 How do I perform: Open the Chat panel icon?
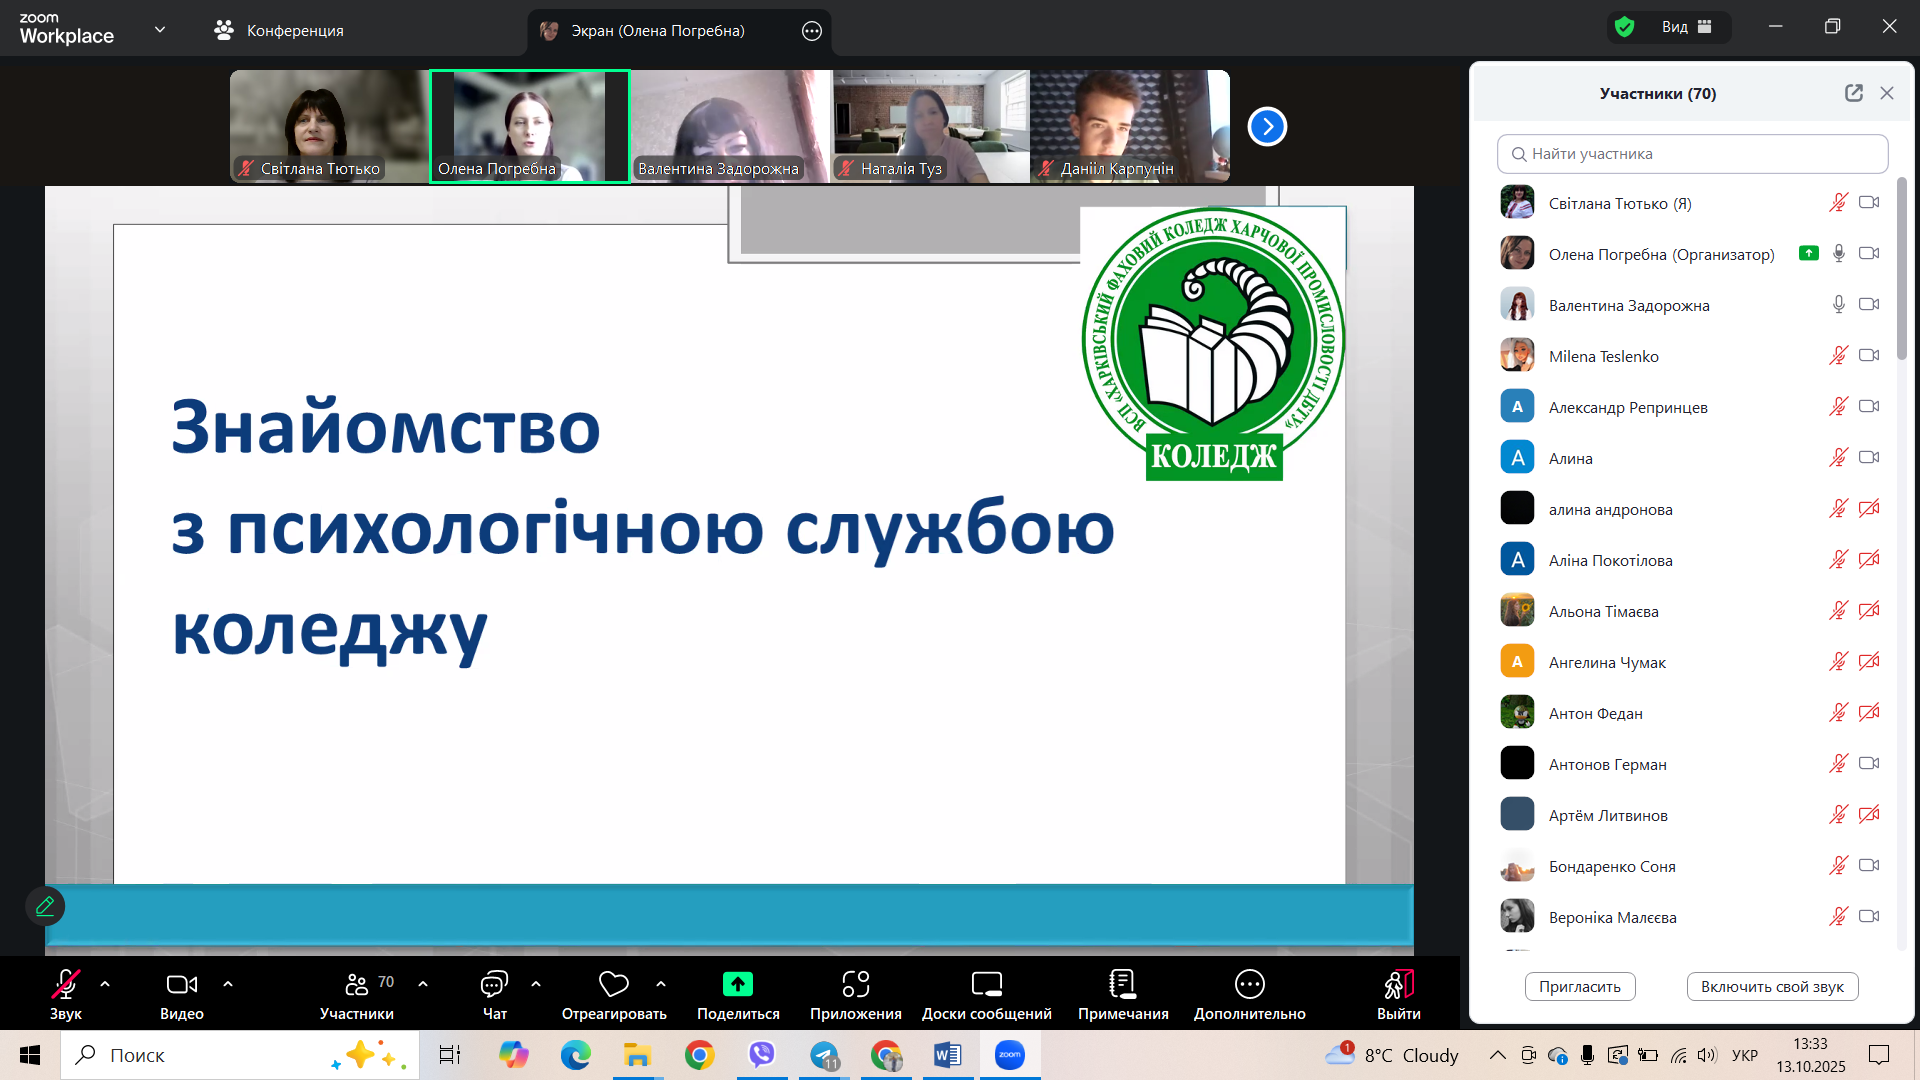(494, 985)
